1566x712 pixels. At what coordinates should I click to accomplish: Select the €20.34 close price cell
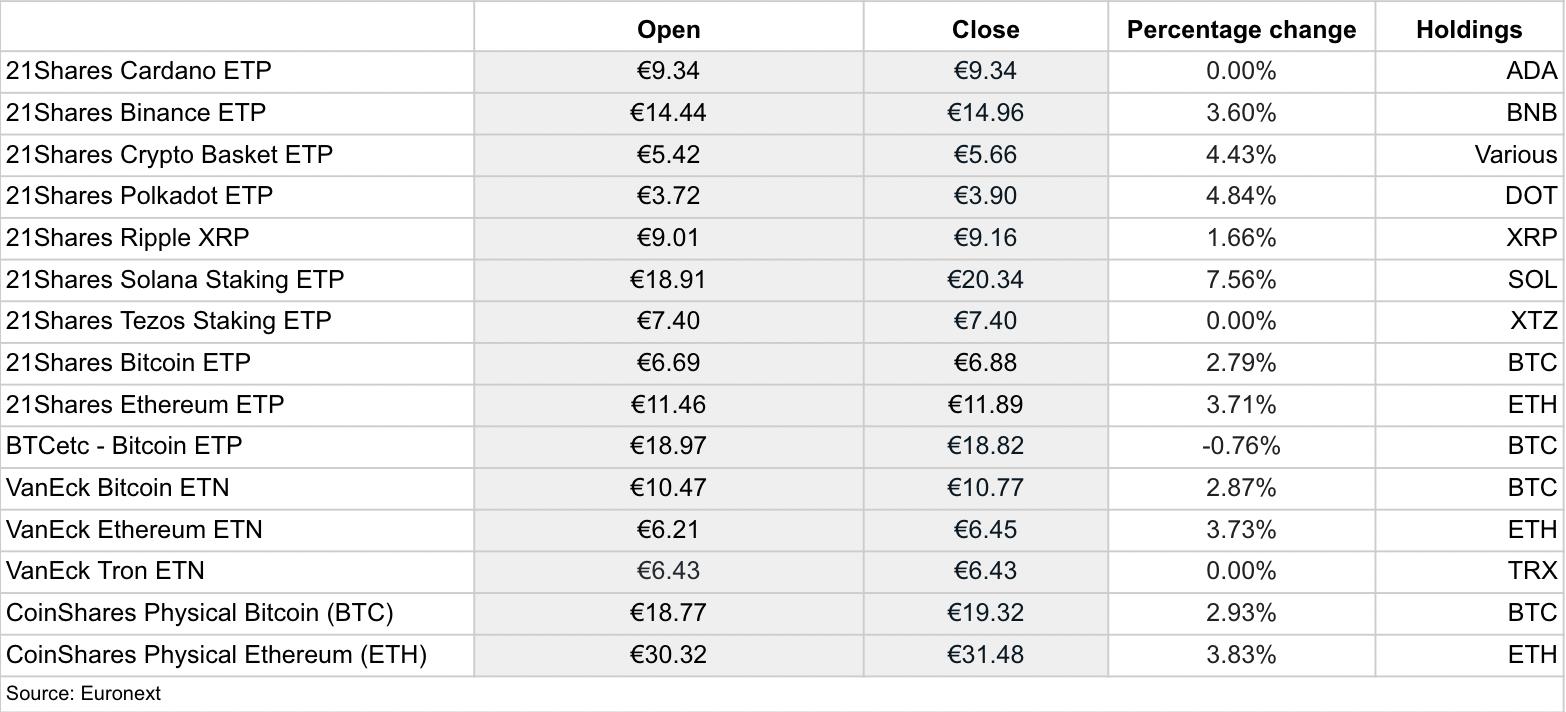(985, 280)
